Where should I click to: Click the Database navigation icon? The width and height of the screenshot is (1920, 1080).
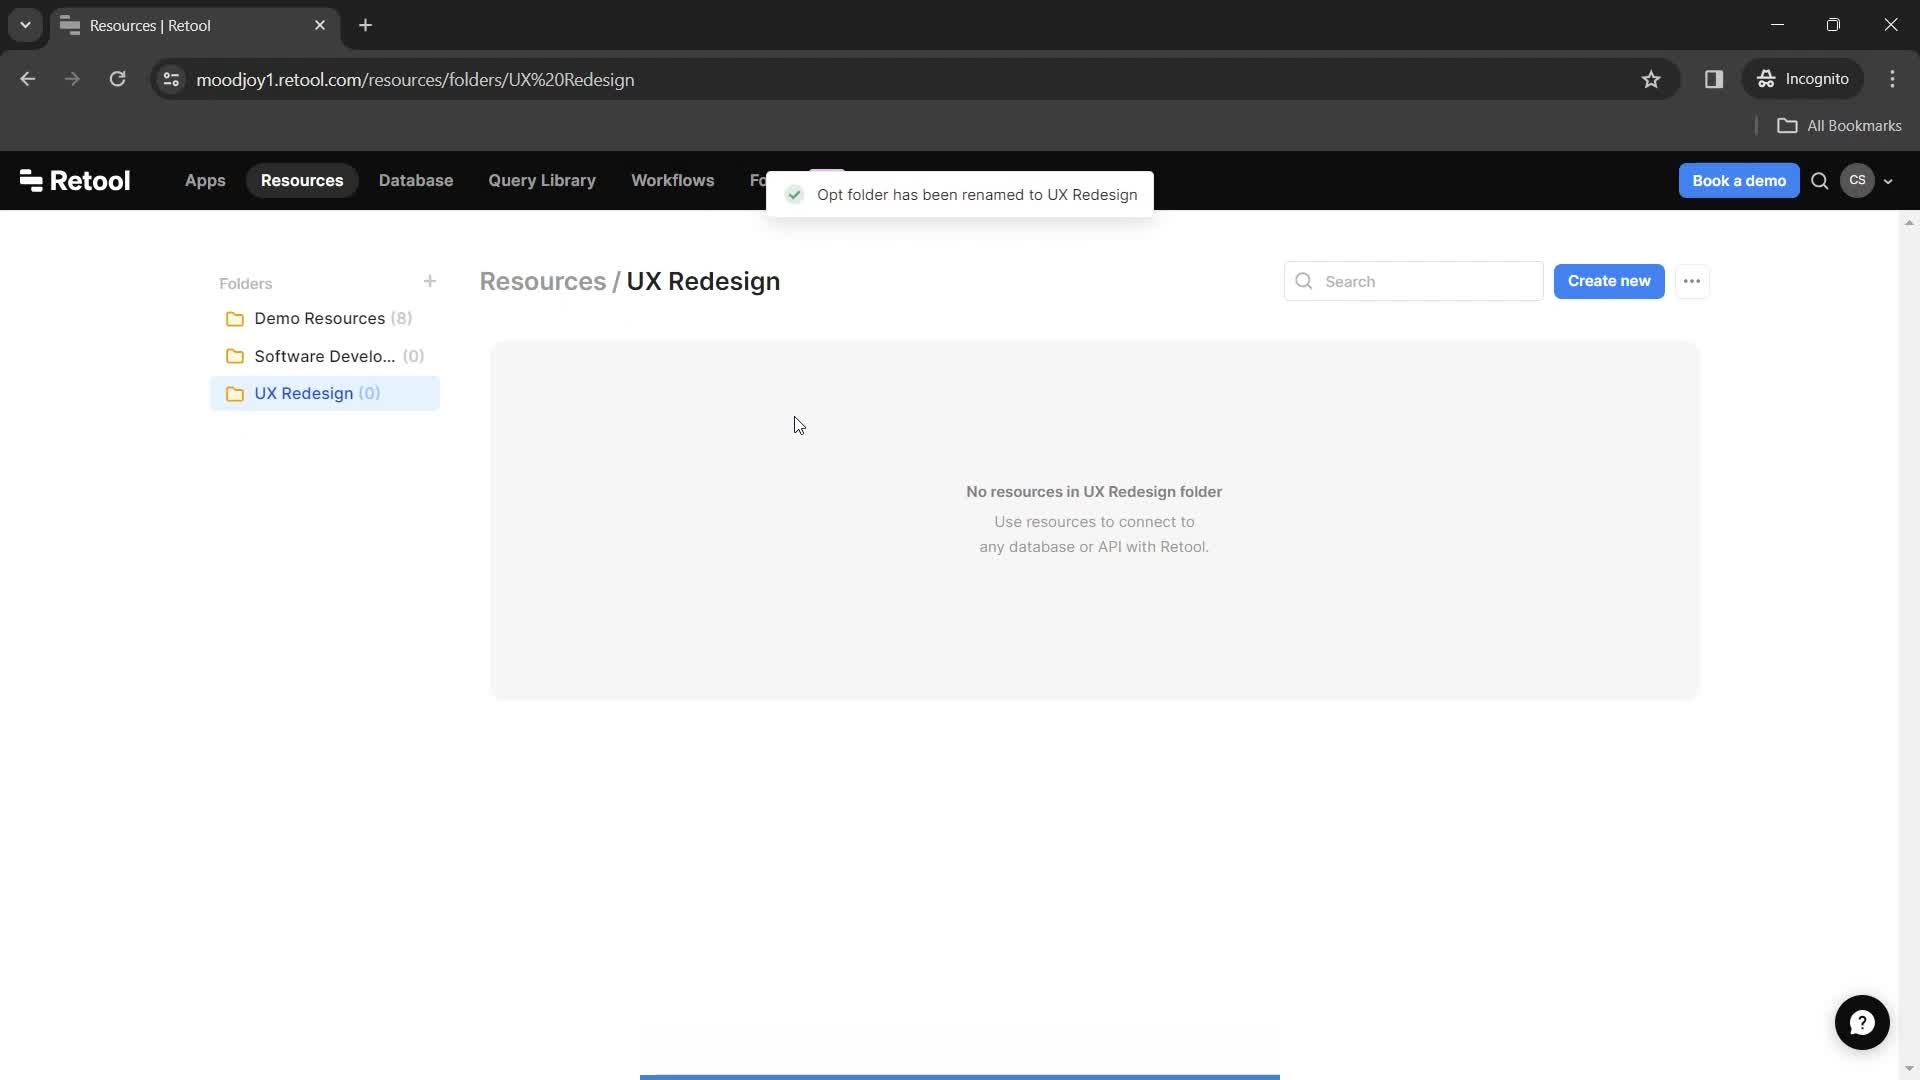point(415,179)
